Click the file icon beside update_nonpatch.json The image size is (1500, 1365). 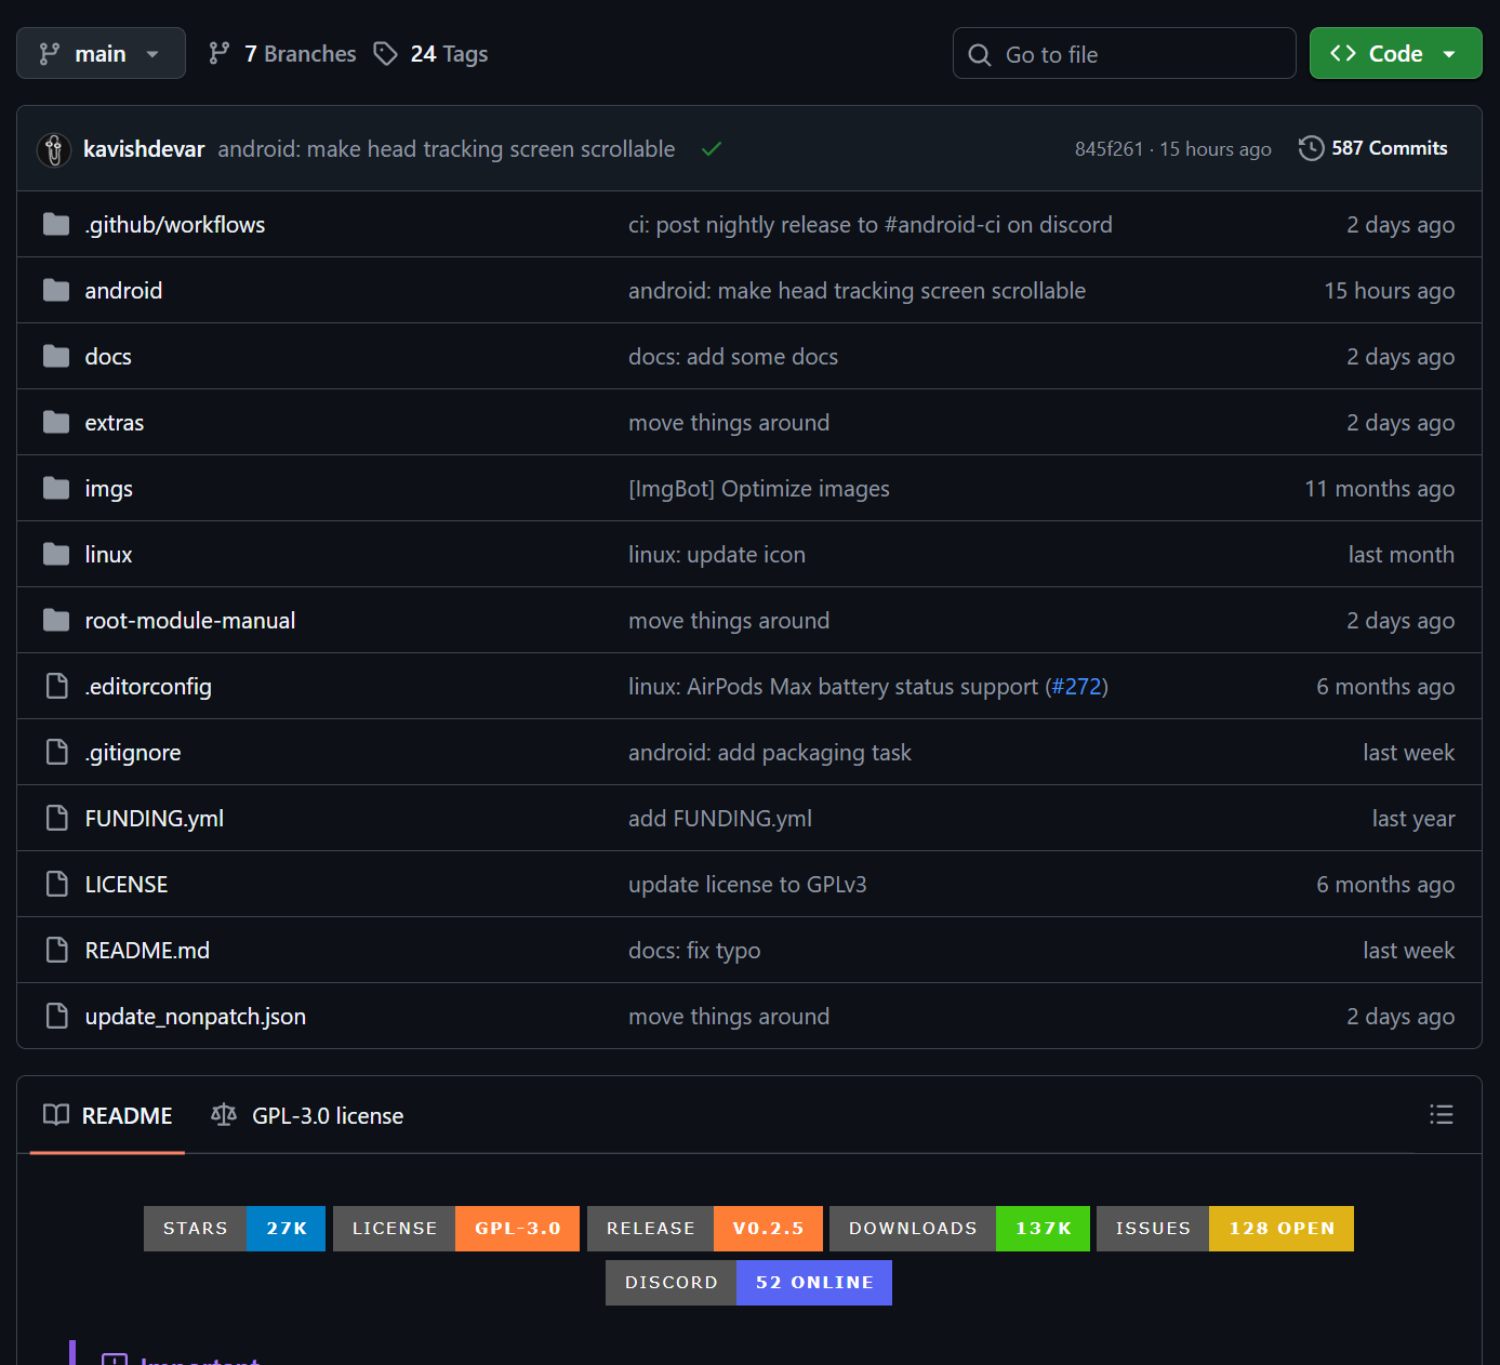pyautogui.click(x=57, y=1016)
